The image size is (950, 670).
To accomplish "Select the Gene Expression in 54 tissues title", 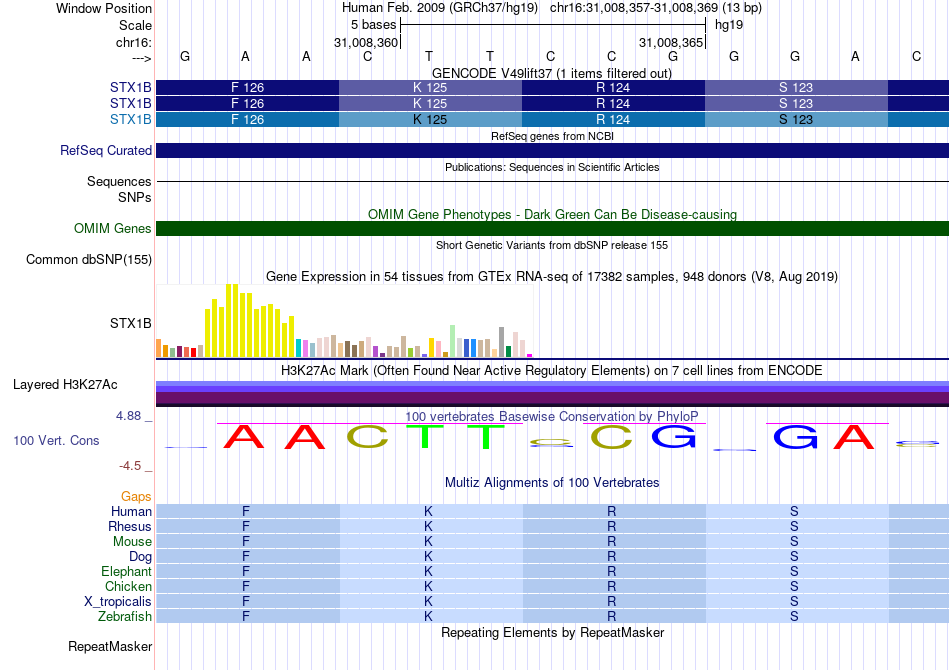I will 552,277.
